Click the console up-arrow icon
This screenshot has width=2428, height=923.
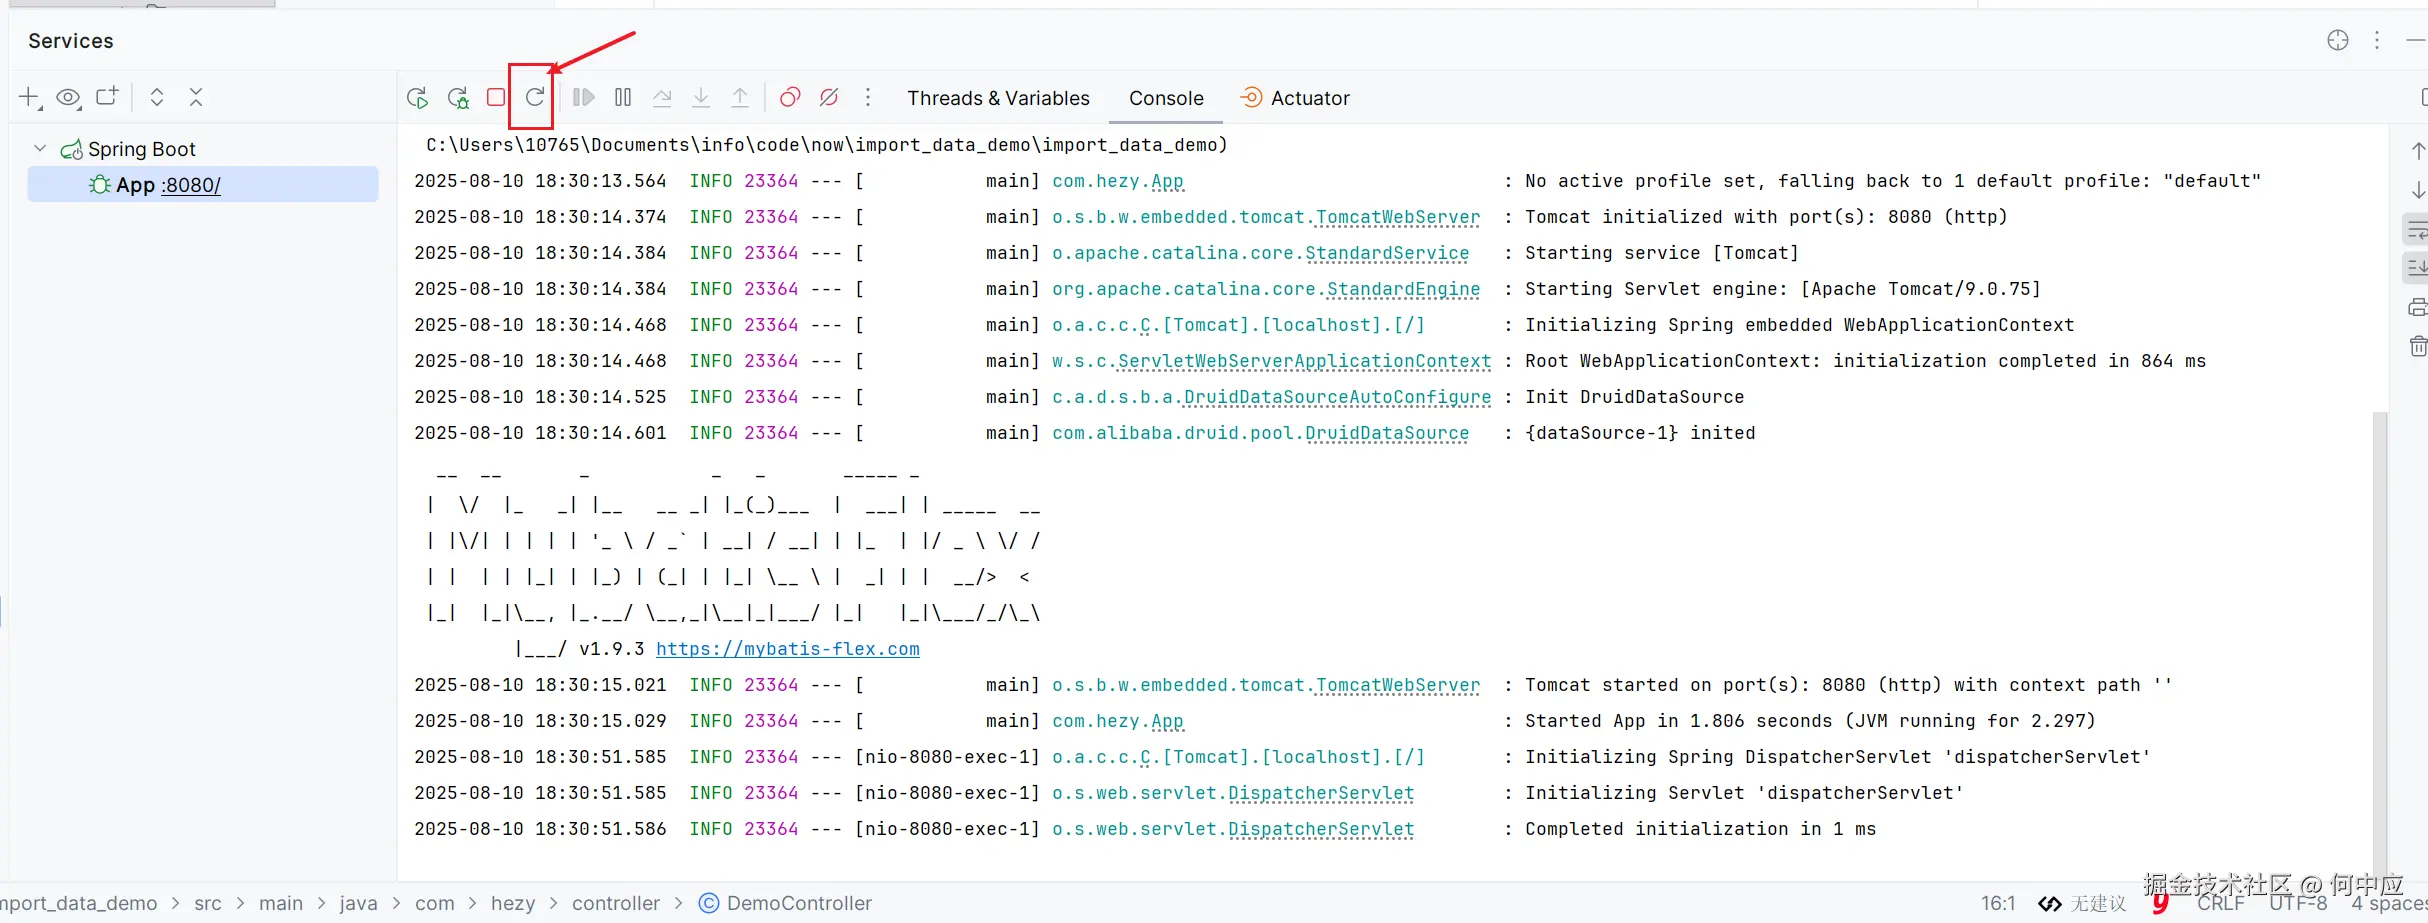2418,151
